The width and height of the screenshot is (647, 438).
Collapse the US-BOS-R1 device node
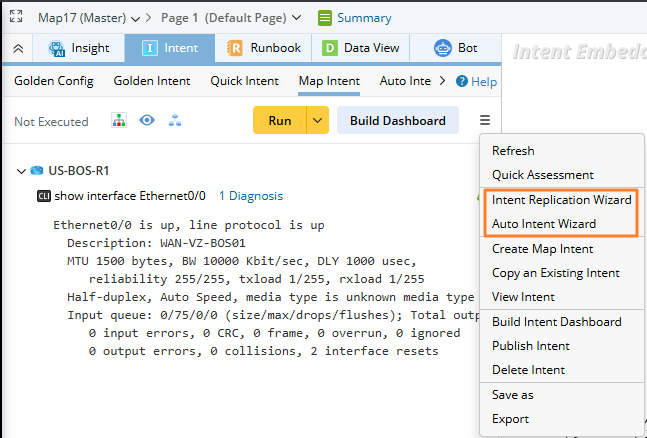pos(21,171)
